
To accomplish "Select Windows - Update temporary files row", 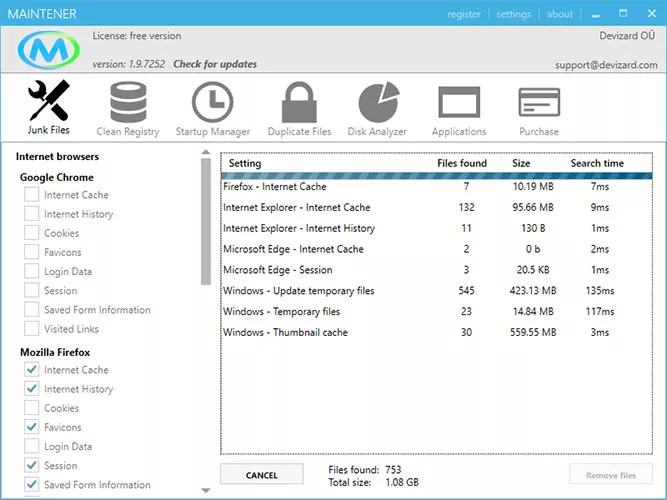I will (x=436, y=291).
